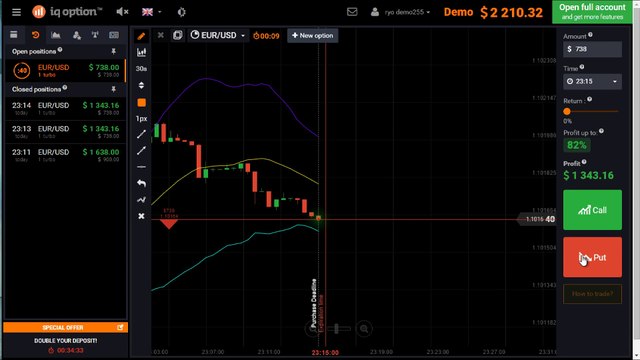Click the SPECIAL OFFER banner
Screen dimensions: 640x360
[65, 327]
